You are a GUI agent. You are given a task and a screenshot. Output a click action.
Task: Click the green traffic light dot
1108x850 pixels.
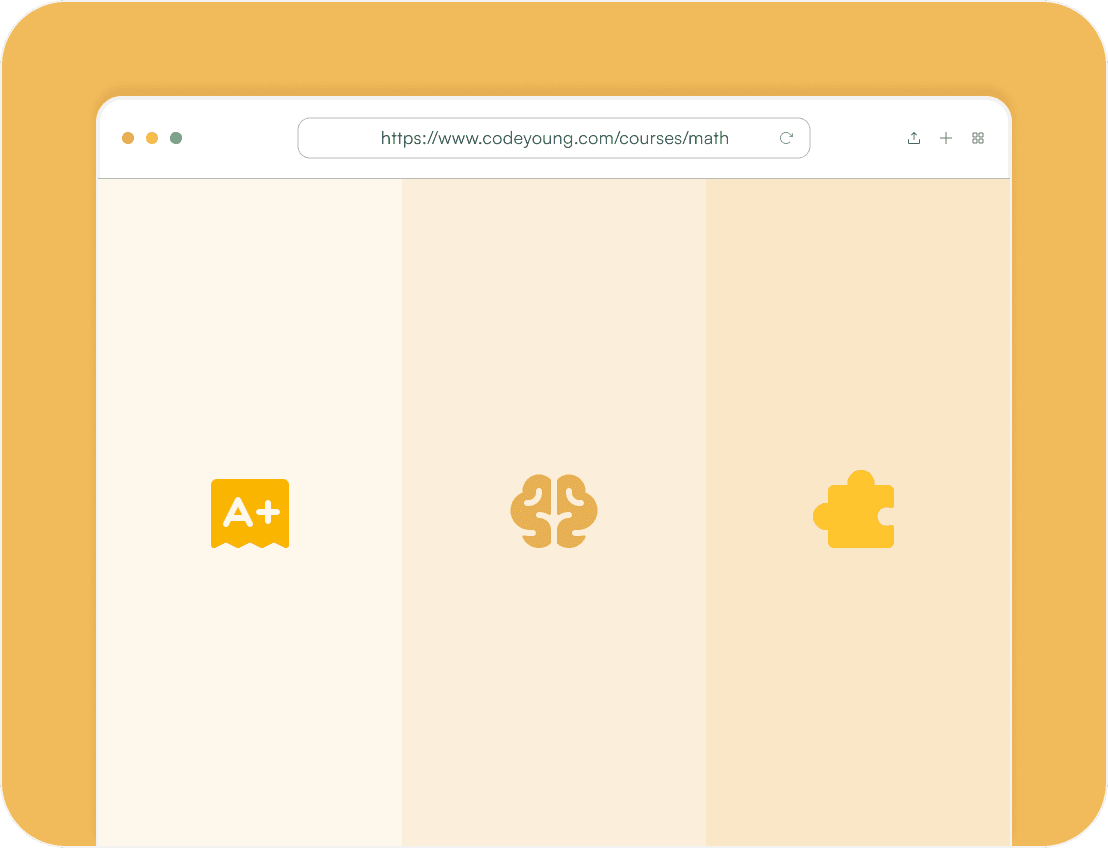176,138
